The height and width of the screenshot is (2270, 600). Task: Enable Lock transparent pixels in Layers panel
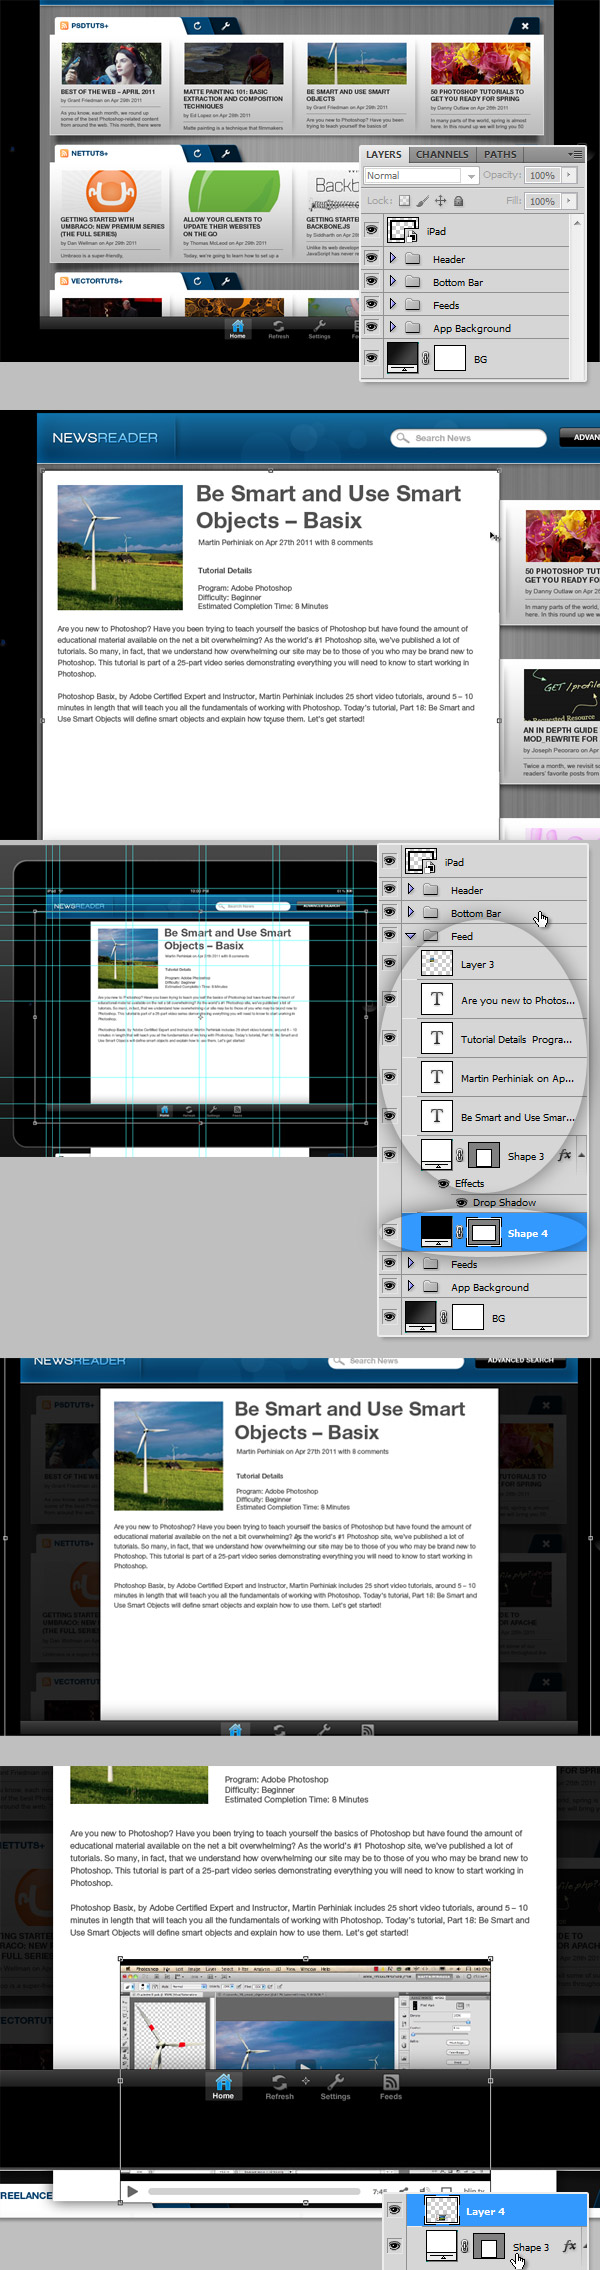tap(404, 201)
